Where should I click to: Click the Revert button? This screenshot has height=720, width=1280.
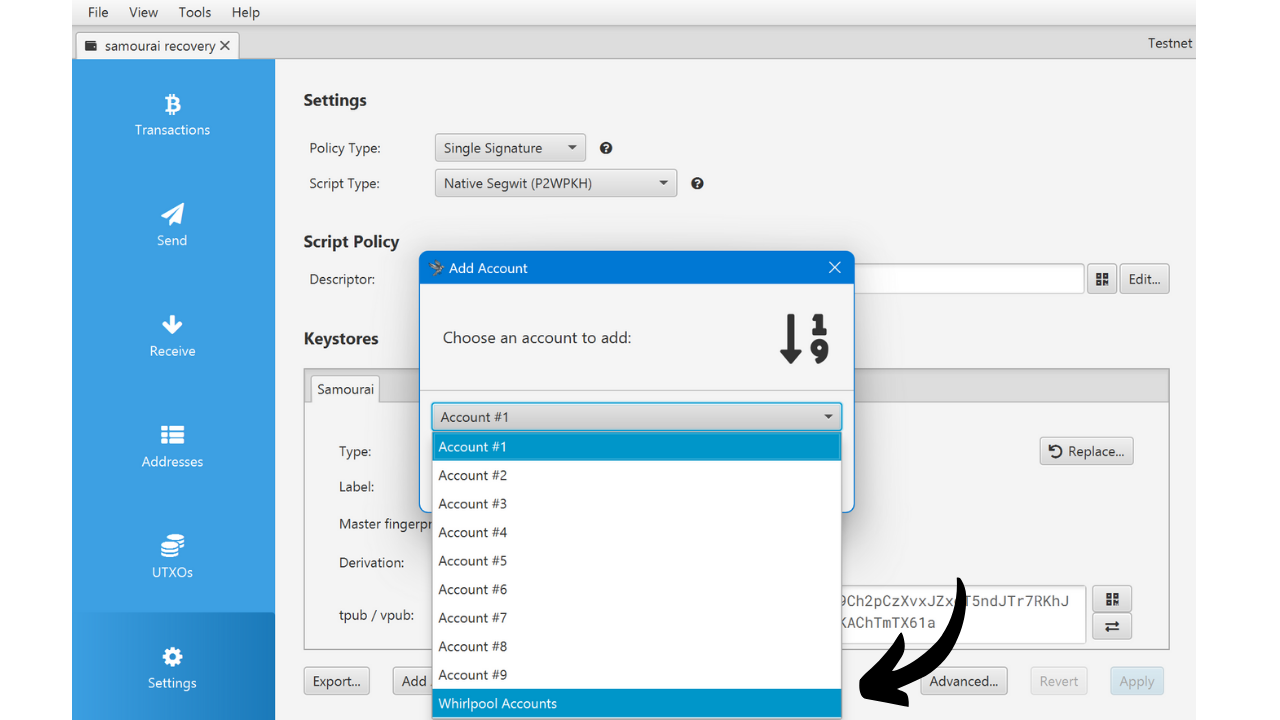click(1059, 681)
